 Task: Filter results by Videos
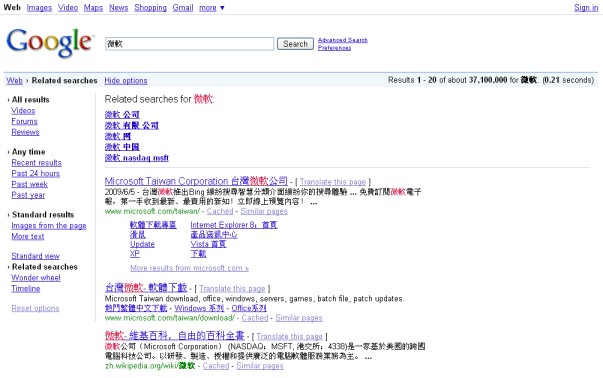[x=23, y=111]
